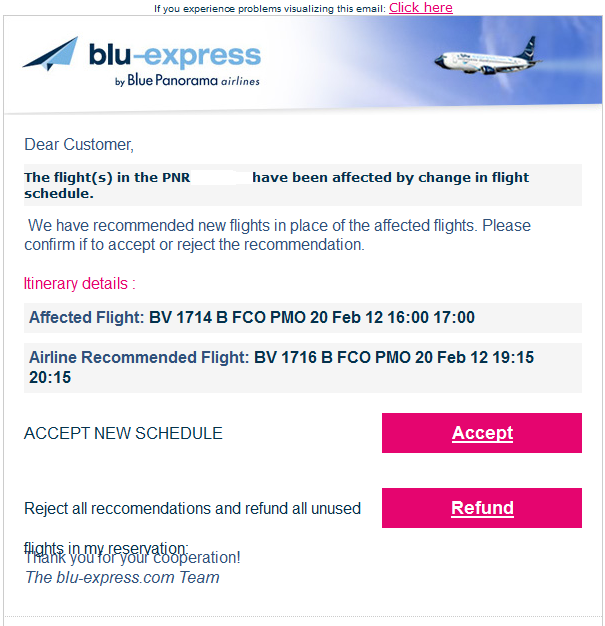Select the Affected Flight BV 1714 row

[303, 318]
